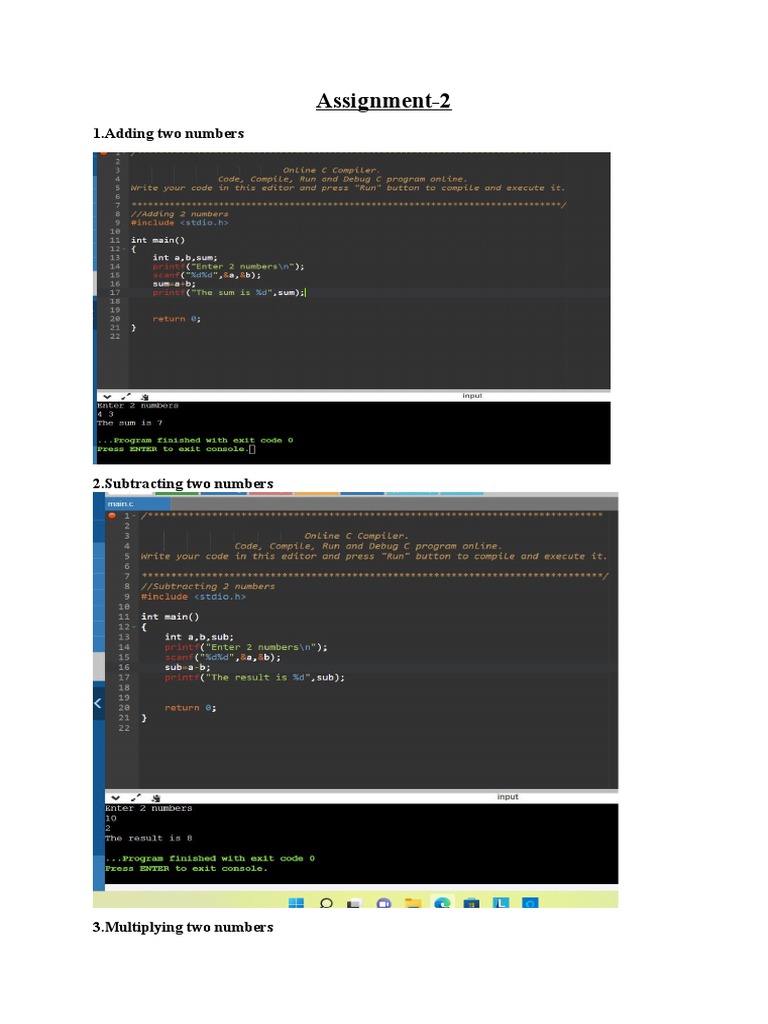This screenshot has height=1024, width=768.
Task: Open Microsoft Store icon on taskbar
Action: tap(472, 903)
